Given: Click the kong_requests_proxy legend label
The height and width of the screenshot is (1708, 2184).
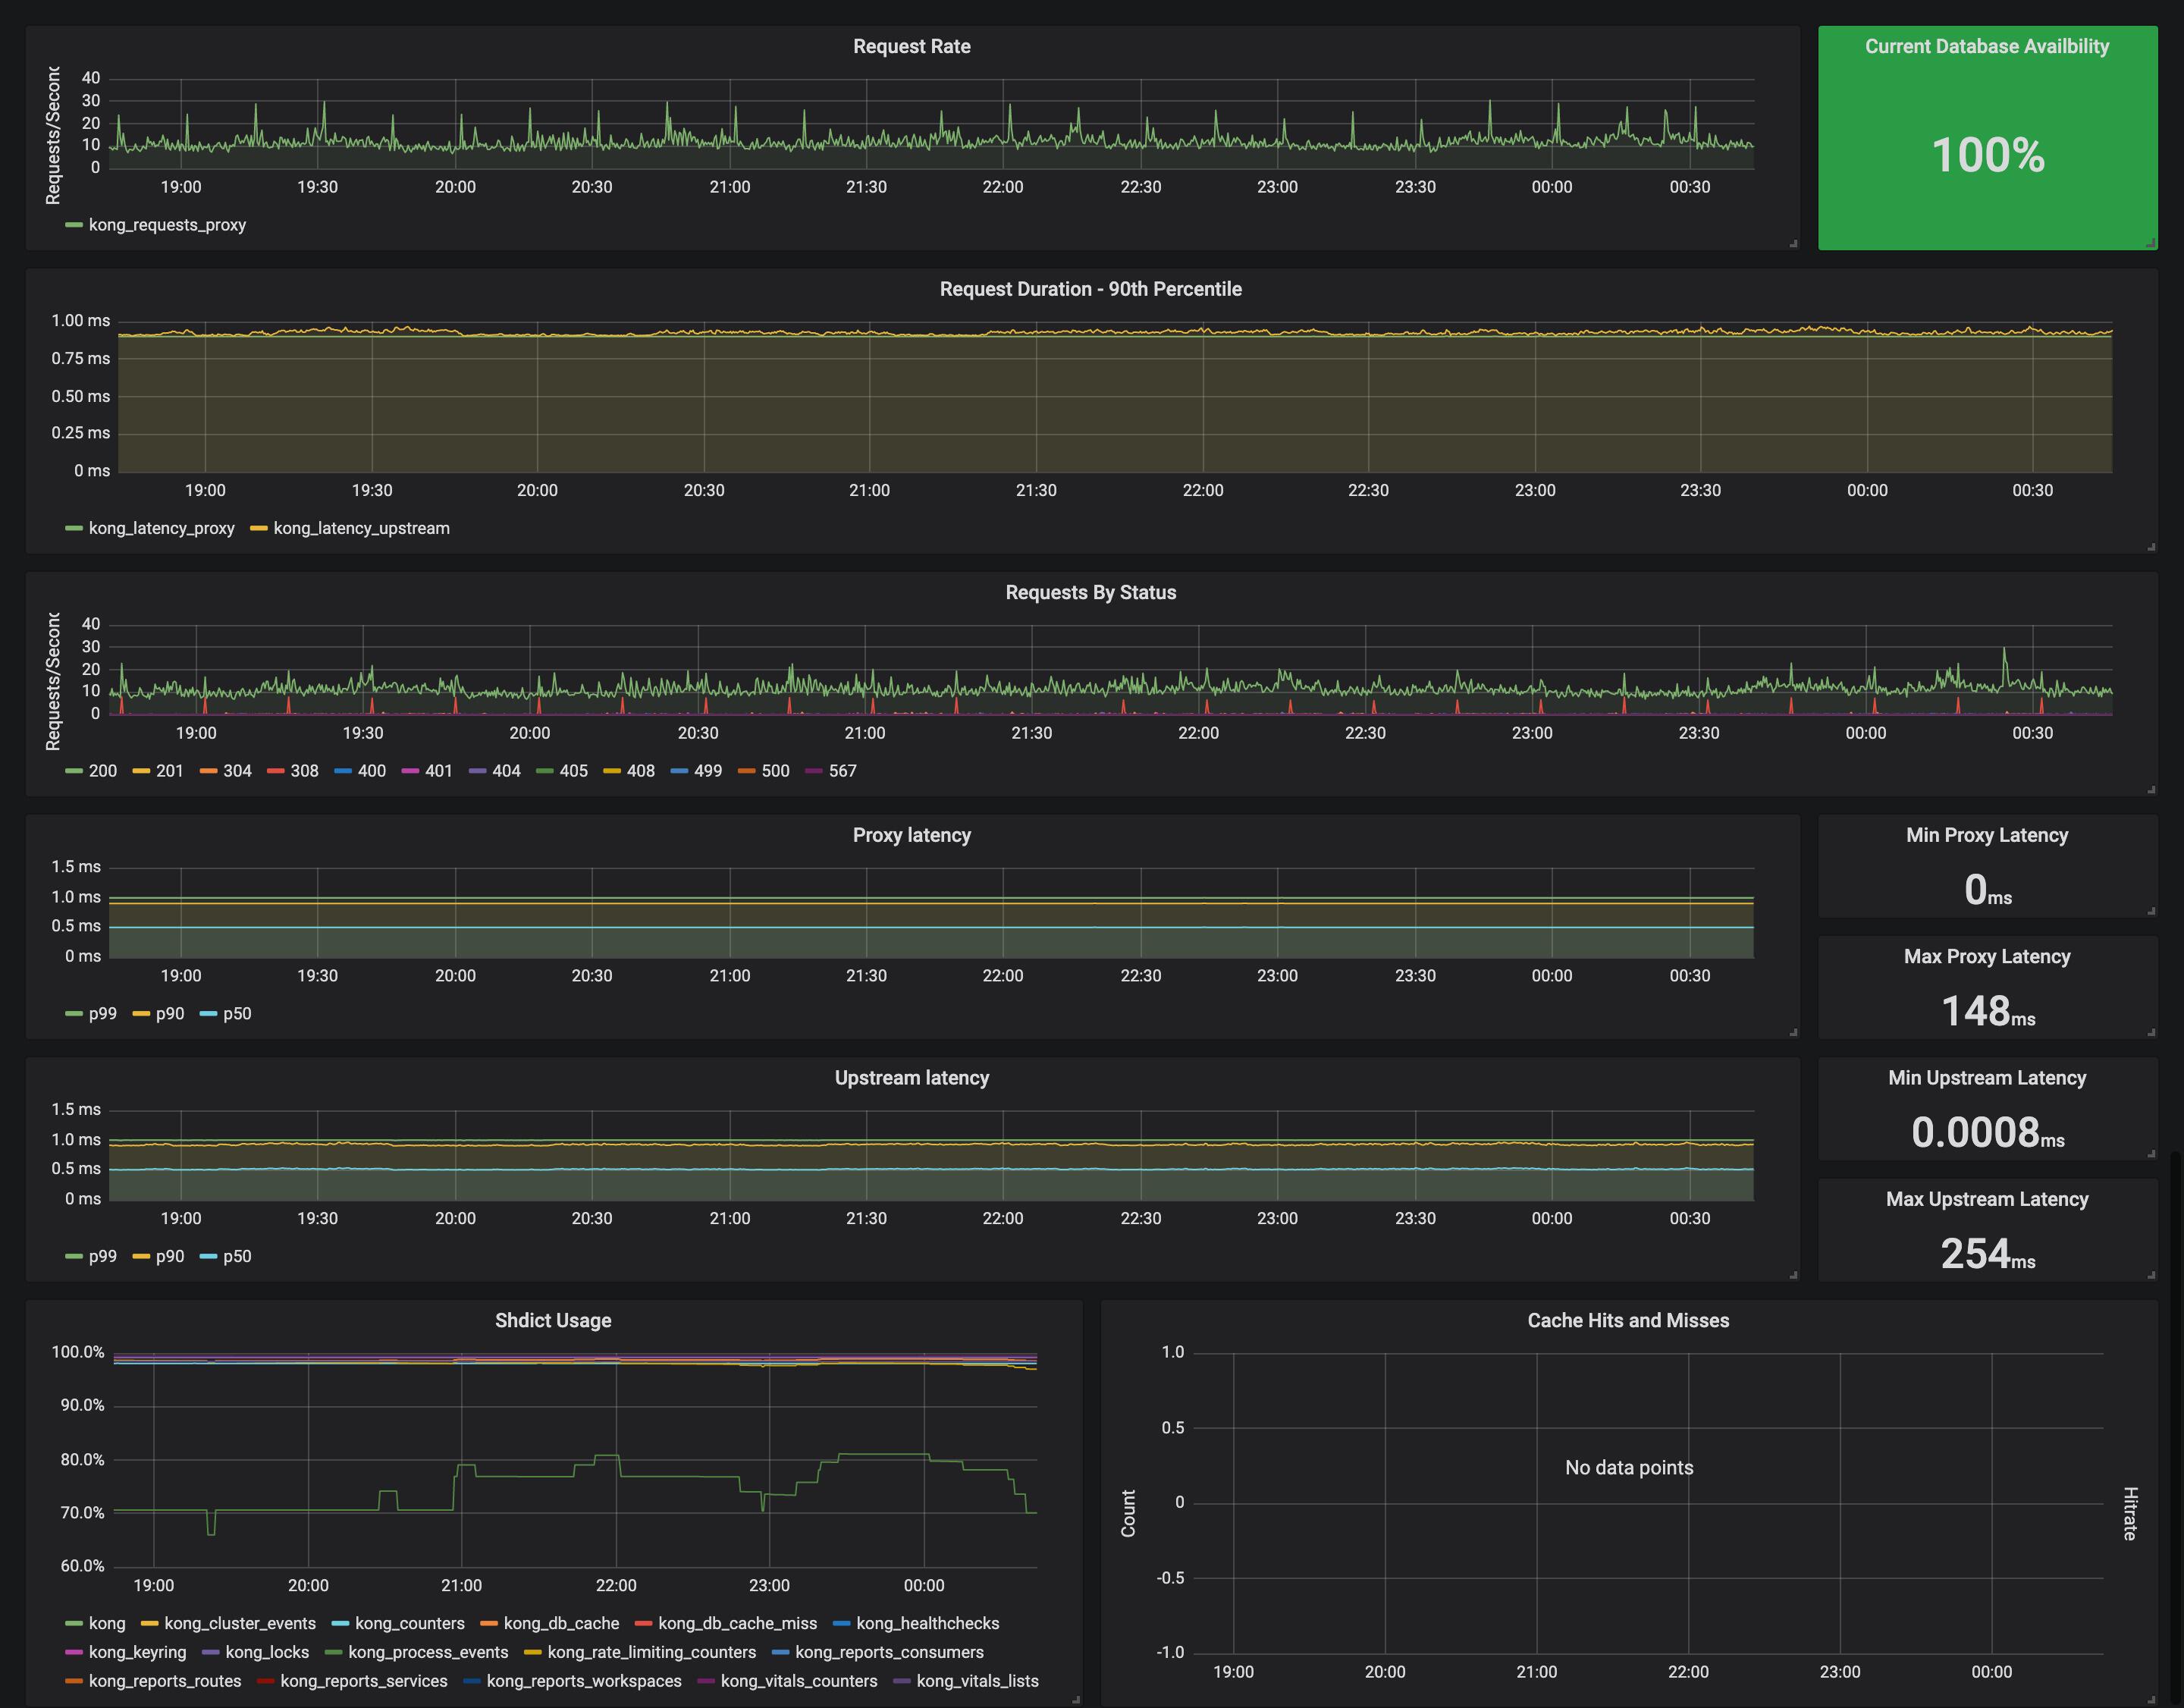Looking at the screenshot, I should 167,225.
